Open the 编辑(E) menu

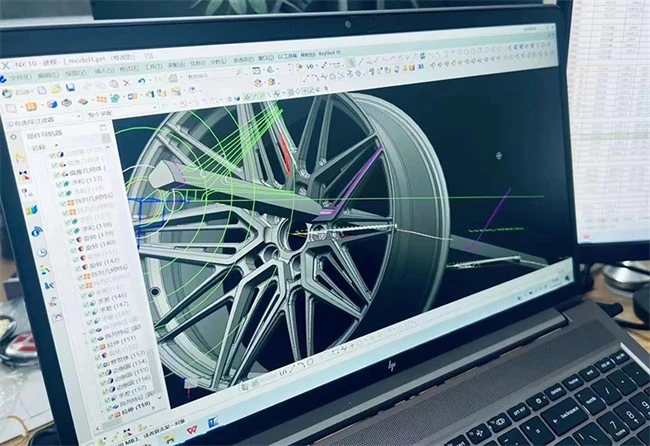(x=48, y=75)
